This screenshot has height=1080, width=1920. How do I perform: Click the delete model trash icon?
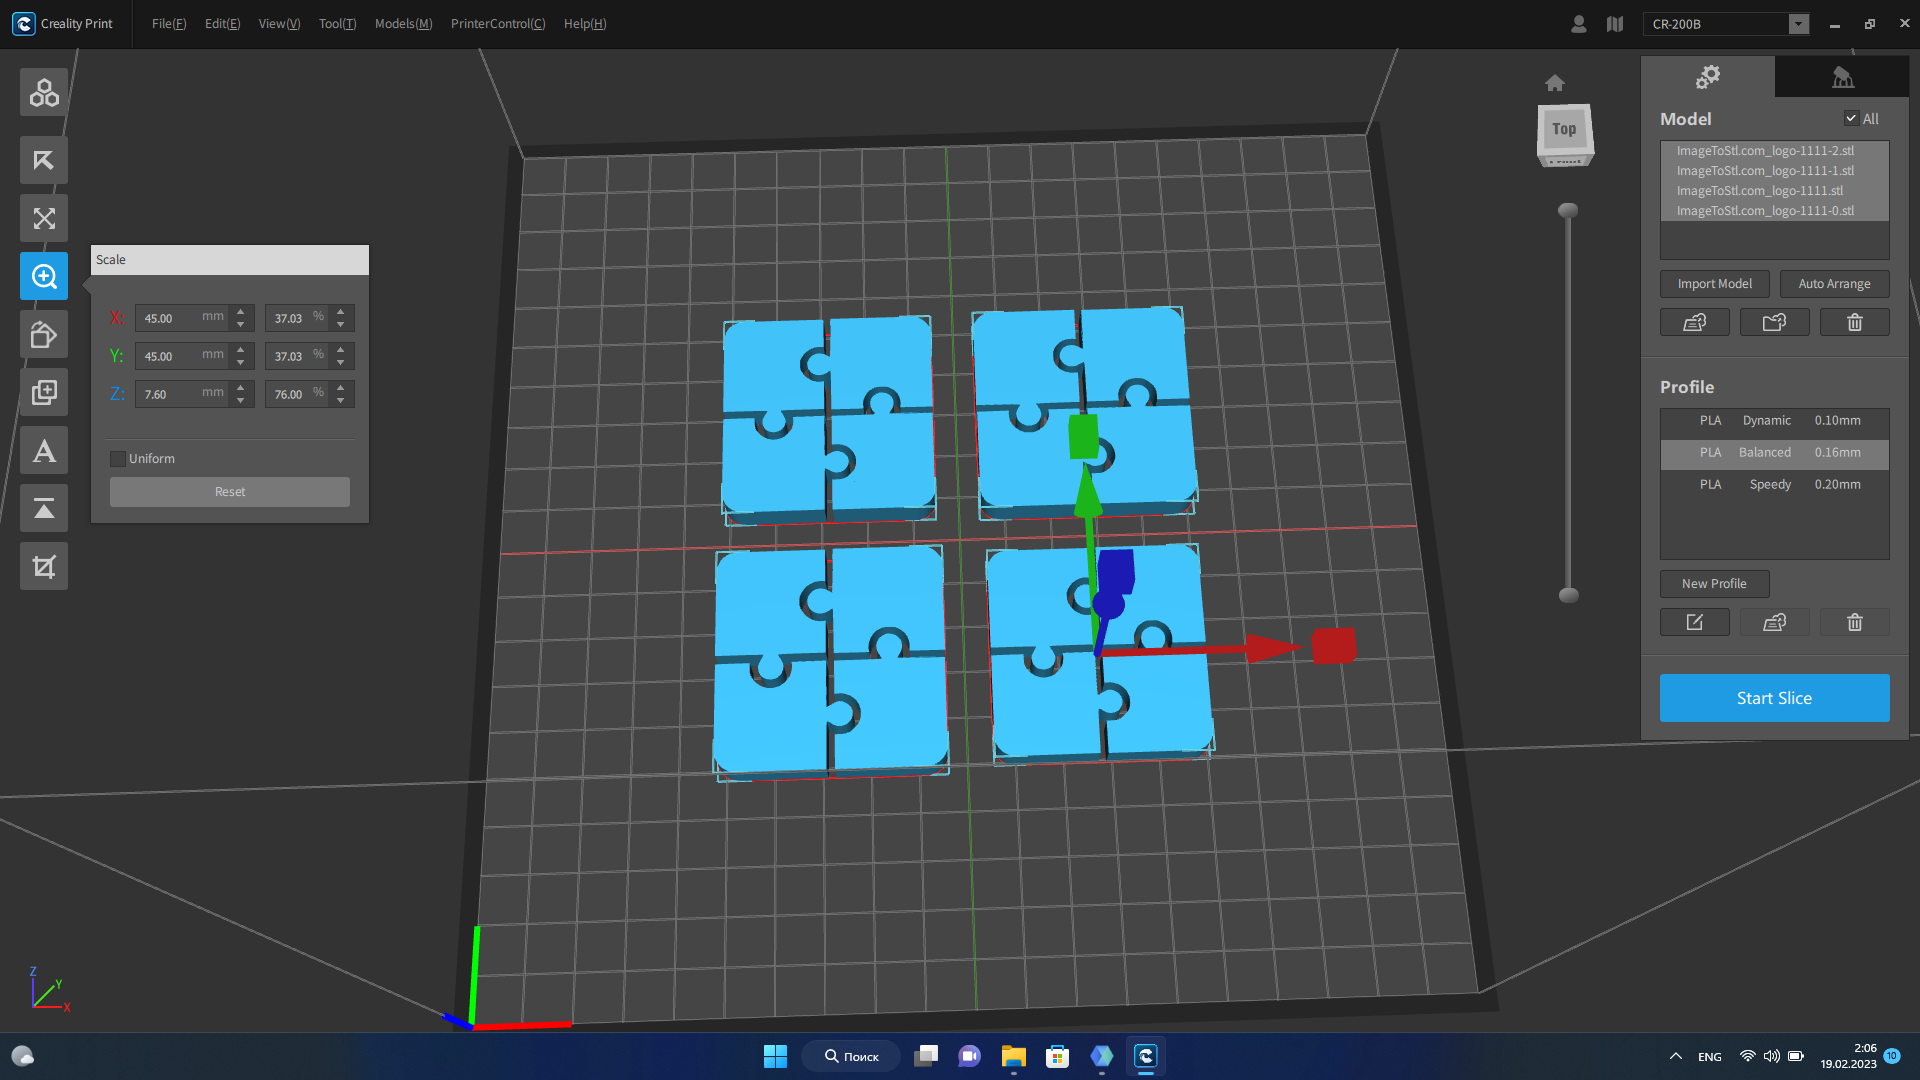click(x=1854, y=322)
